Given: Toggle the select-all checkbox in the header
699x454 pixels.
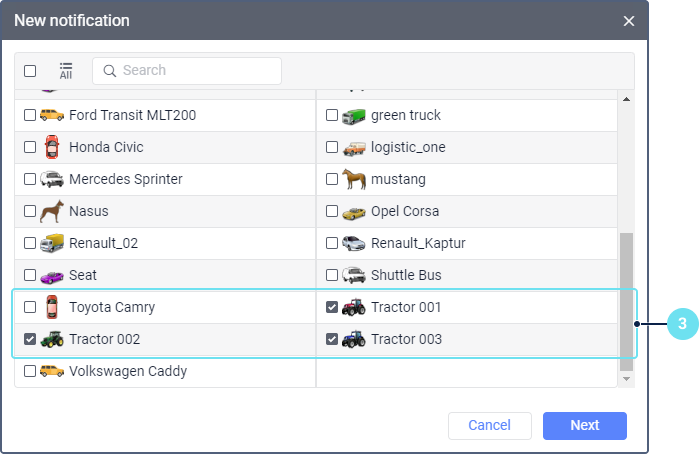Looking at the screenshot, I should tap(30, 71).
